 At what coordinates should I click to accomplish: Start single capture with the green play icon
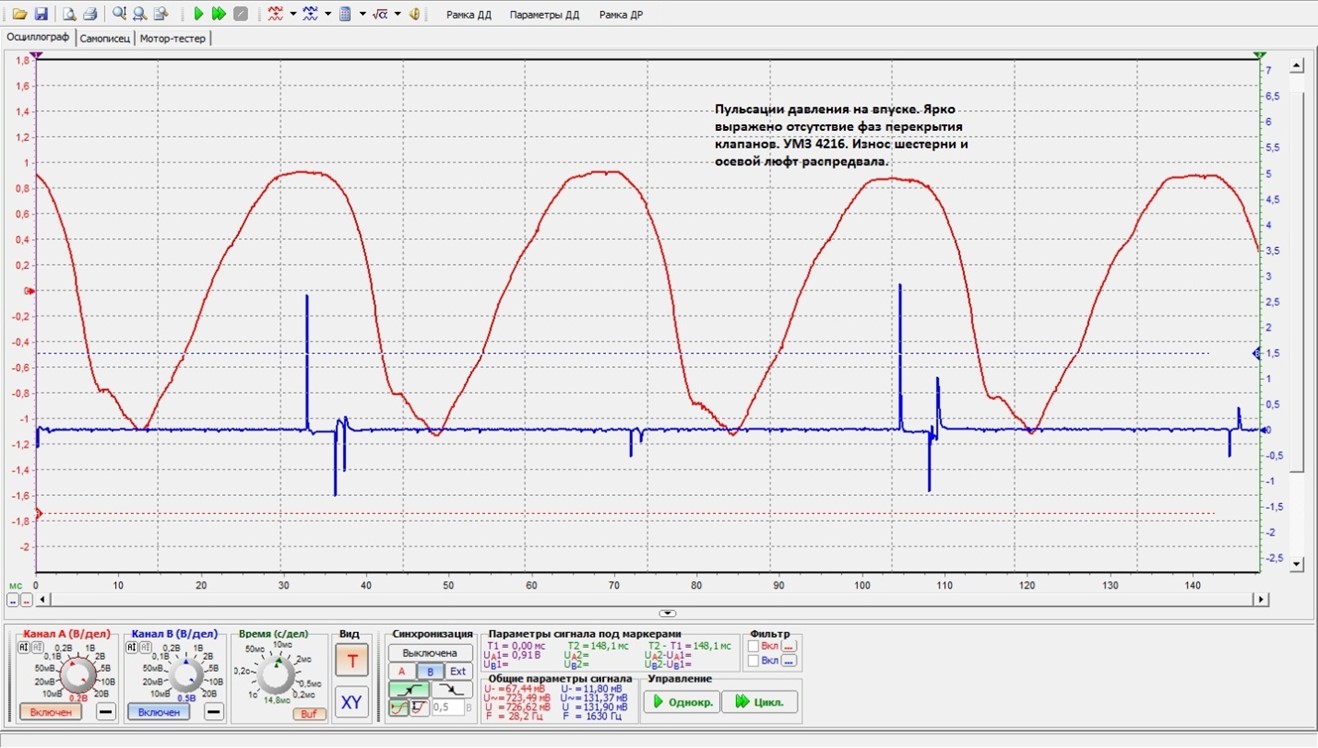pos(199,14)
